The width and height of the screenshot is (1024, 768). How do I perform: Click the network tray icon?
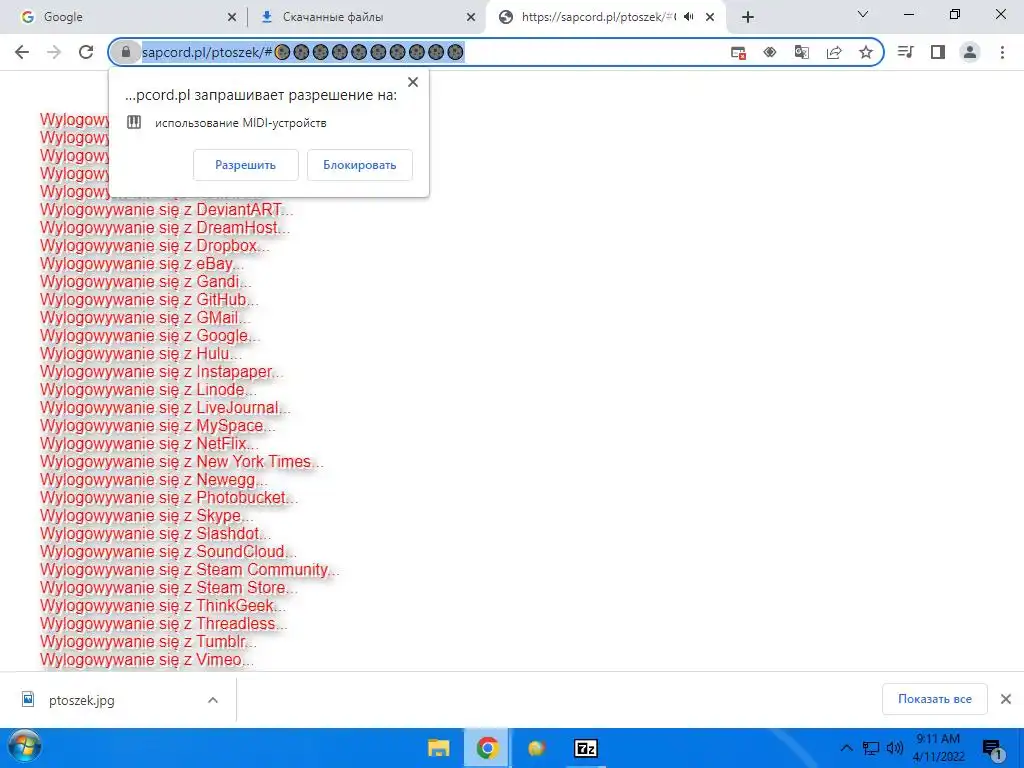click(x=871, y=748)
